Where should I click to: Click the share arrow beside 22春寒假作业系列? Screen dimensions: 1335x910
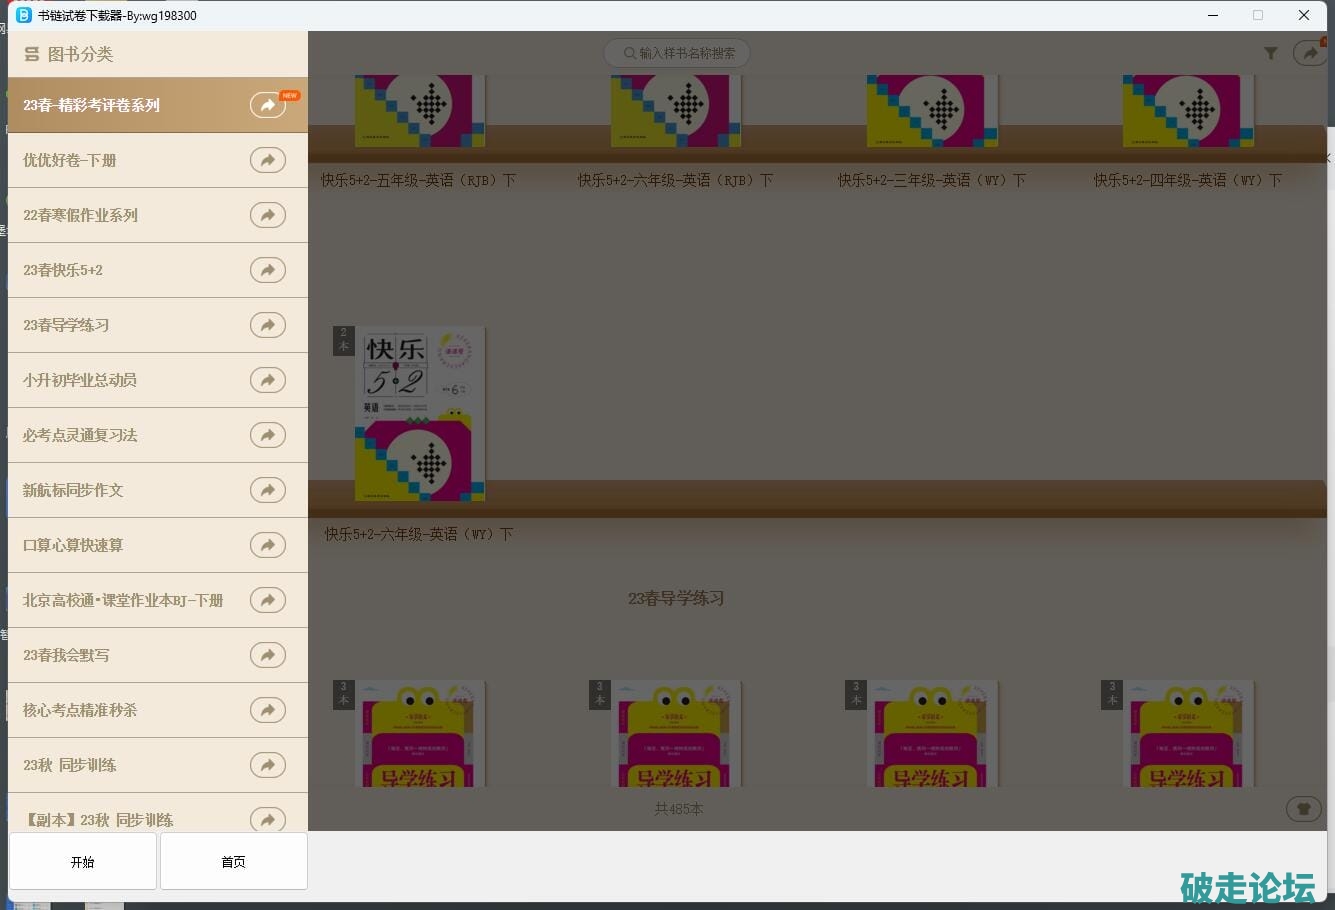tap(268, 215)
